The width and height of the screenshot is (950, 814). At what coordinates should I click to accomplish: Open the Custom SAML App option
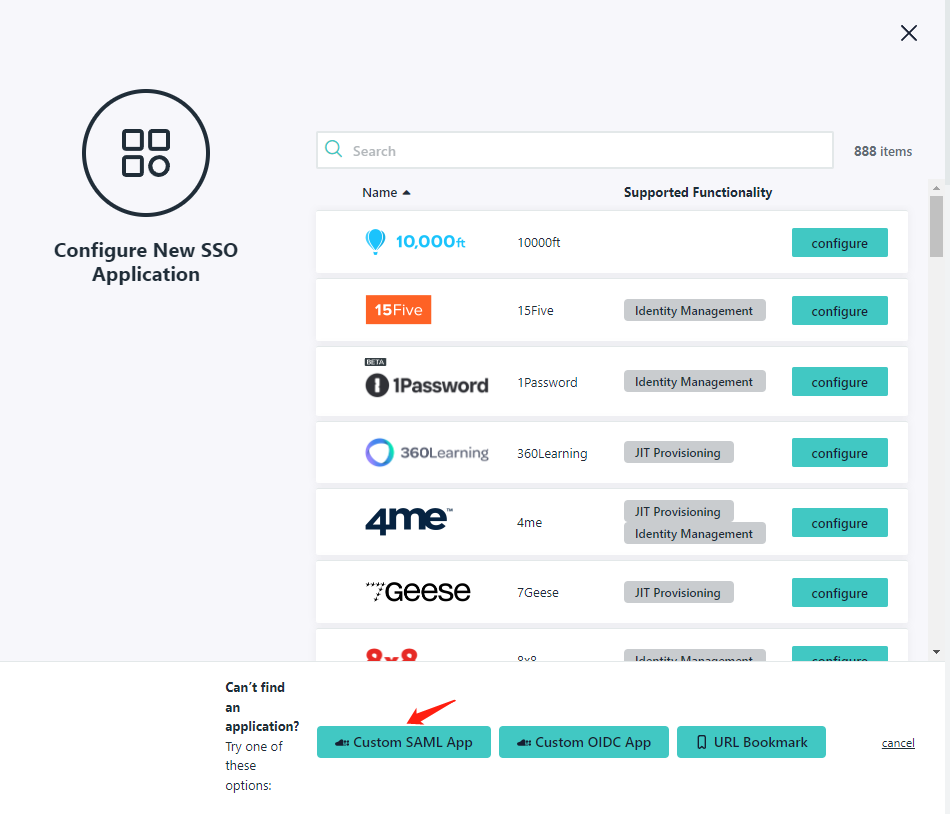click(403, 742)
